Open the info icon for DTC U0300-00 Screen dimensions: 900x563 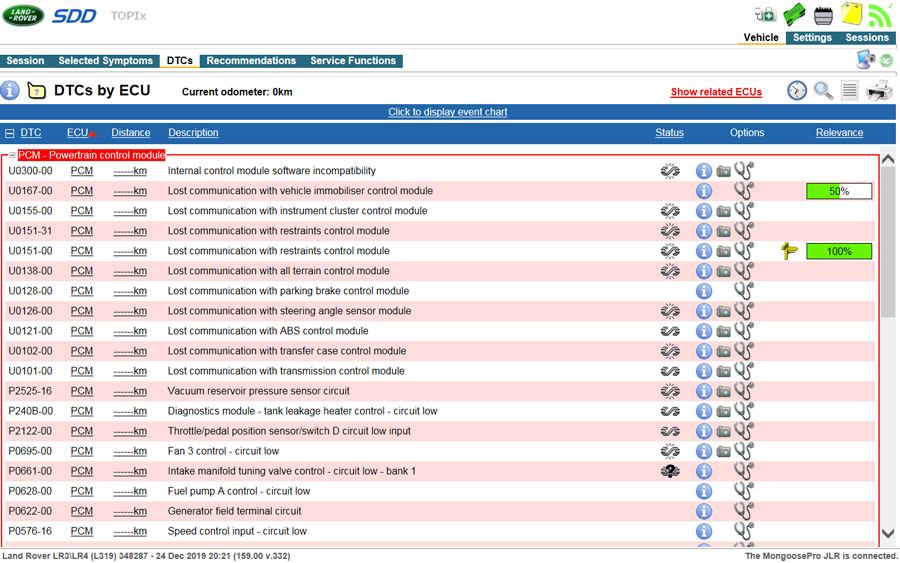tap(703, 171)
